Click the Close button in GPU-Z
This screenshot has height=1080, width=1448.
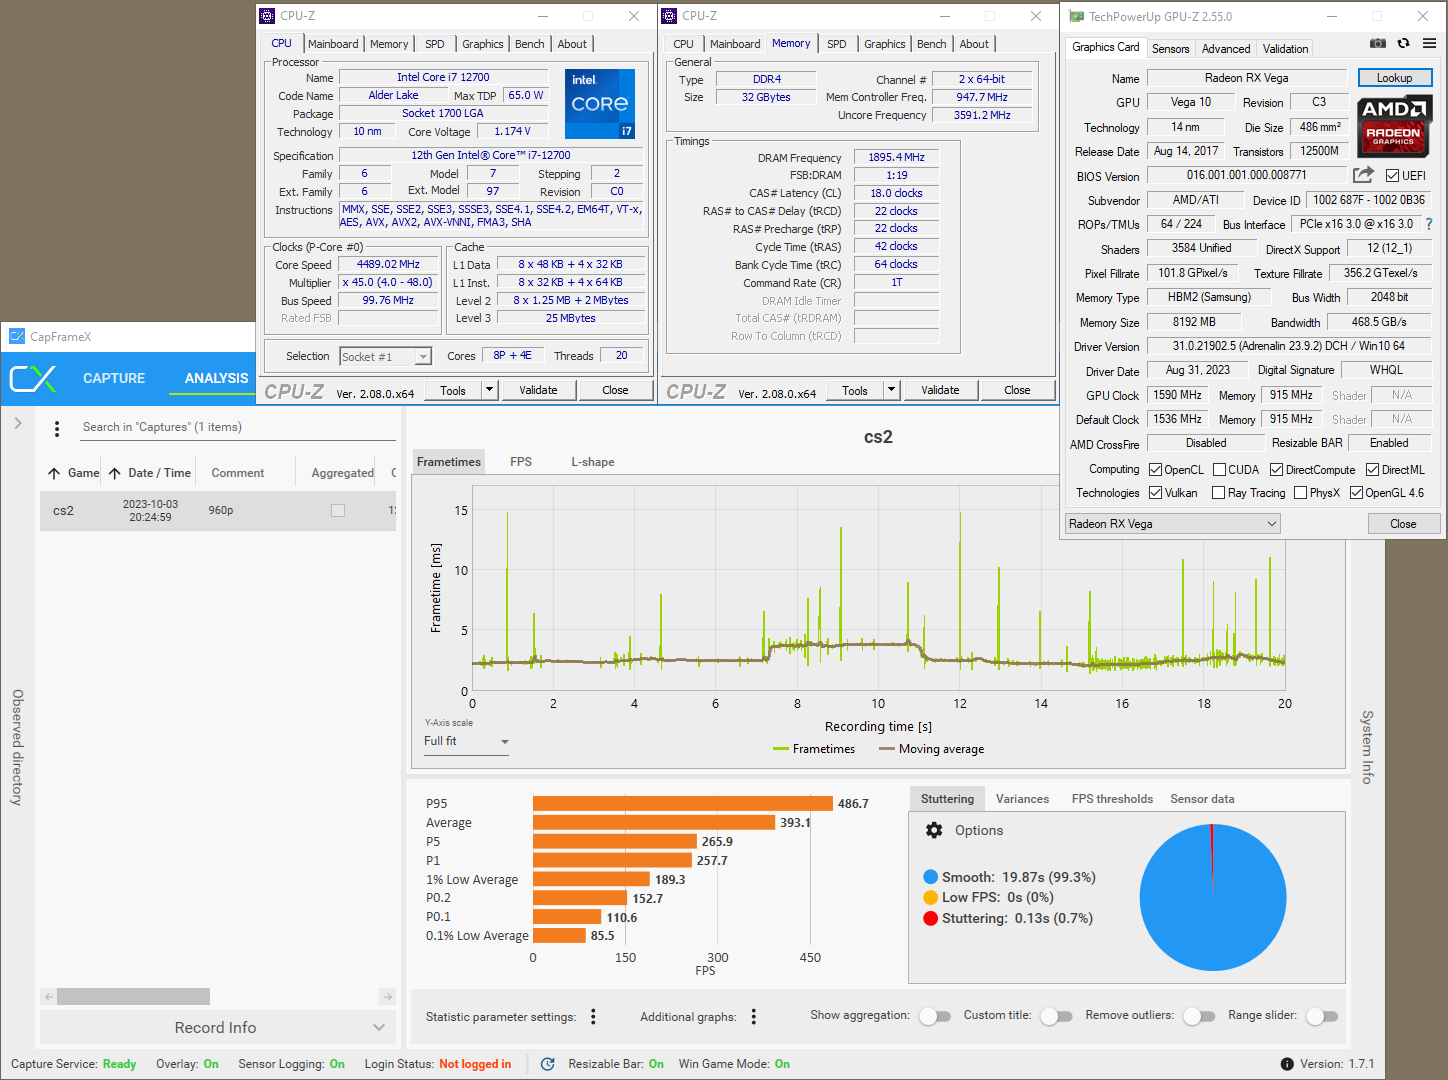[x=1403, y=524]
